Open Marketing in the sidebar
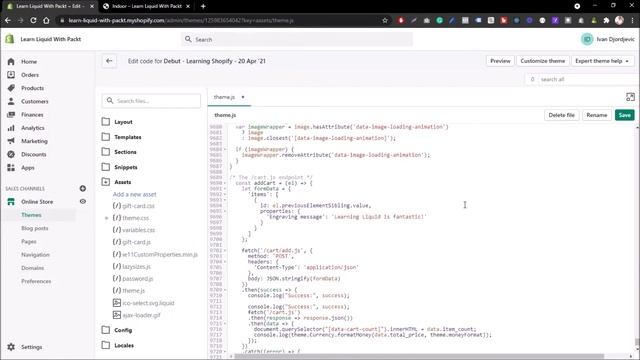 click(x=34, y=141)
